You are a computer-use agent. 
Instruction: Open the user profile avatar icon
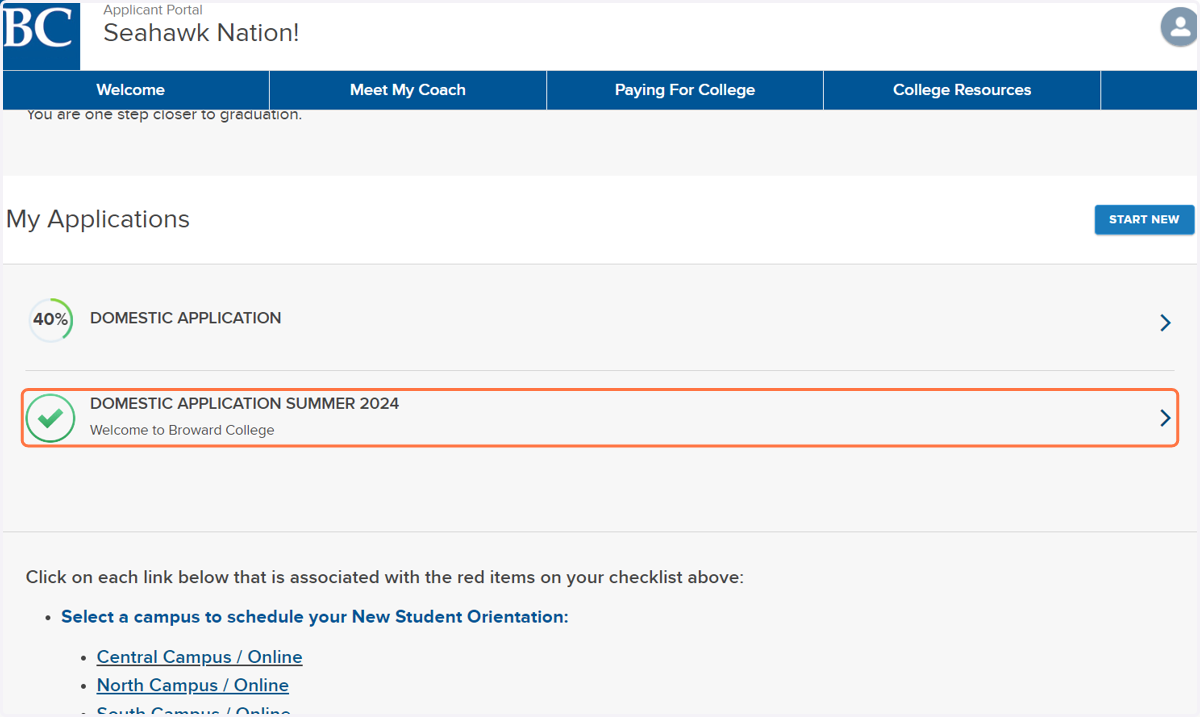click(1180, 27)
